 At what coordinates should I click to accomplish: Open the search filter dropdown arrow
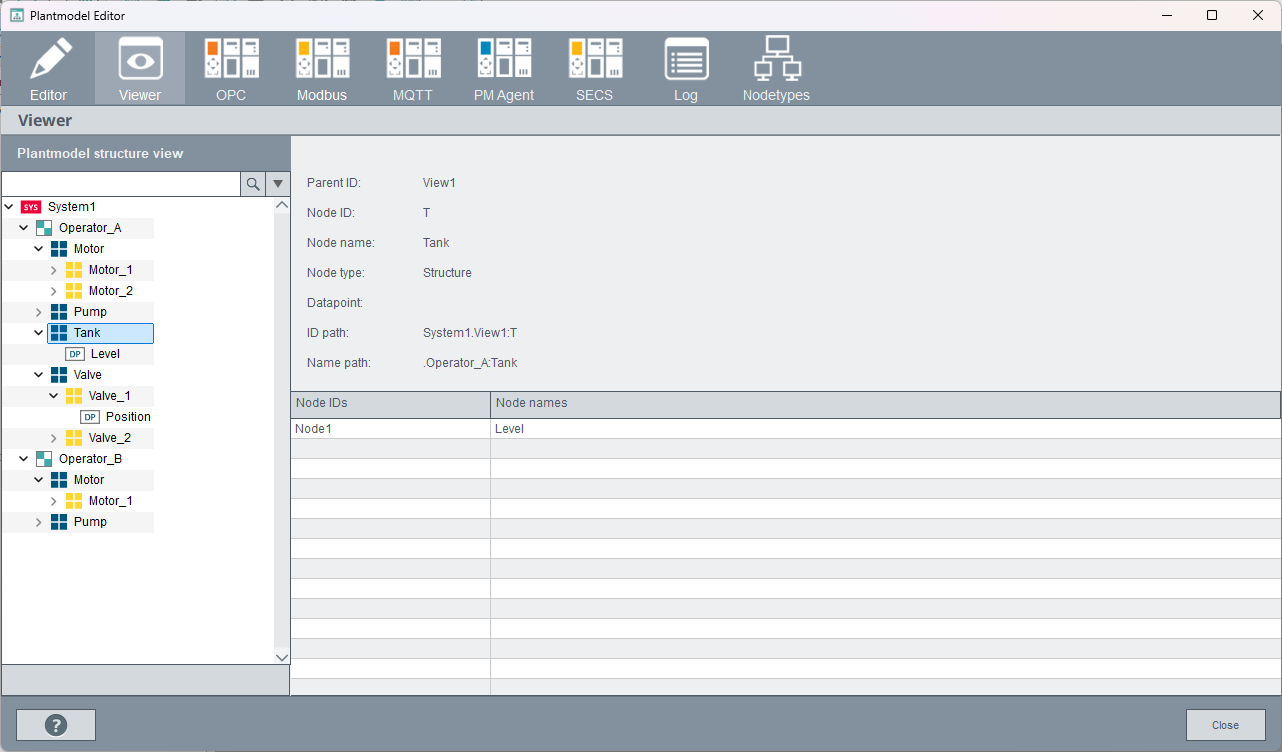click(278, 184)
